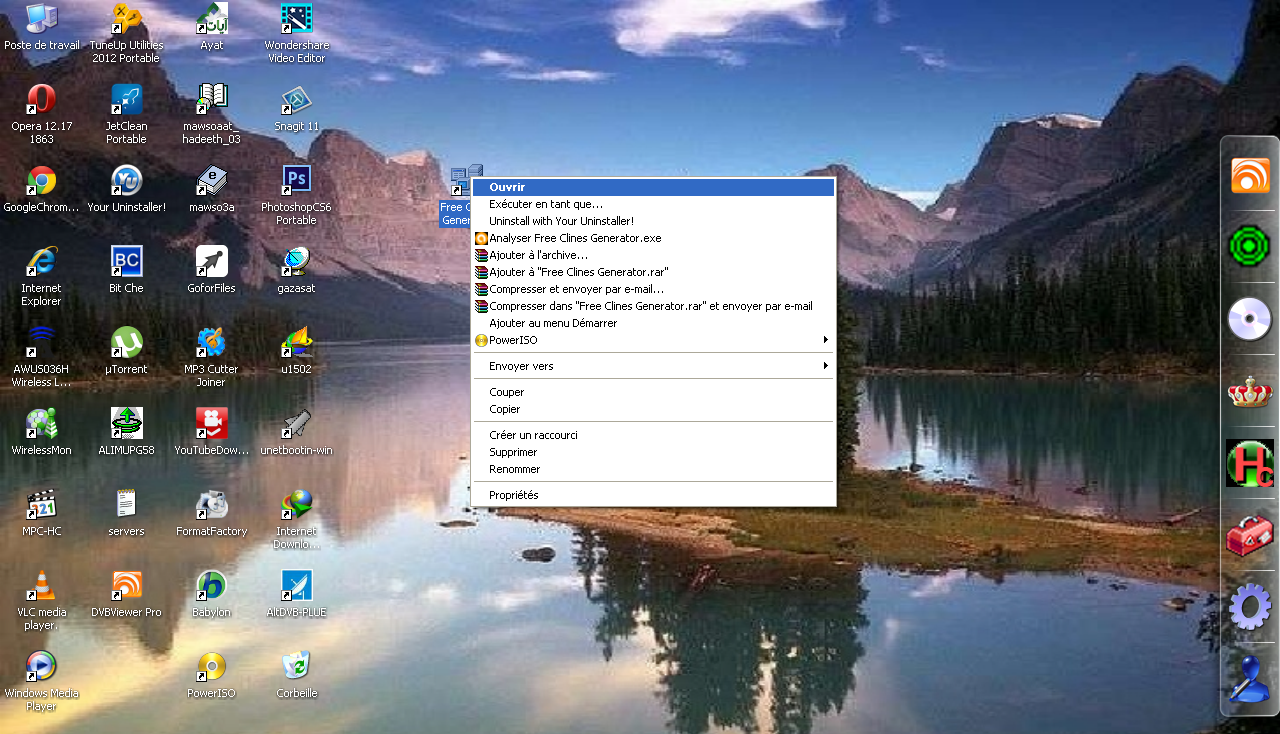Viewport: 1280px width, 734px height.
Task: Click the blue gear icon in sidebar dock
Action: [1249, 607]
